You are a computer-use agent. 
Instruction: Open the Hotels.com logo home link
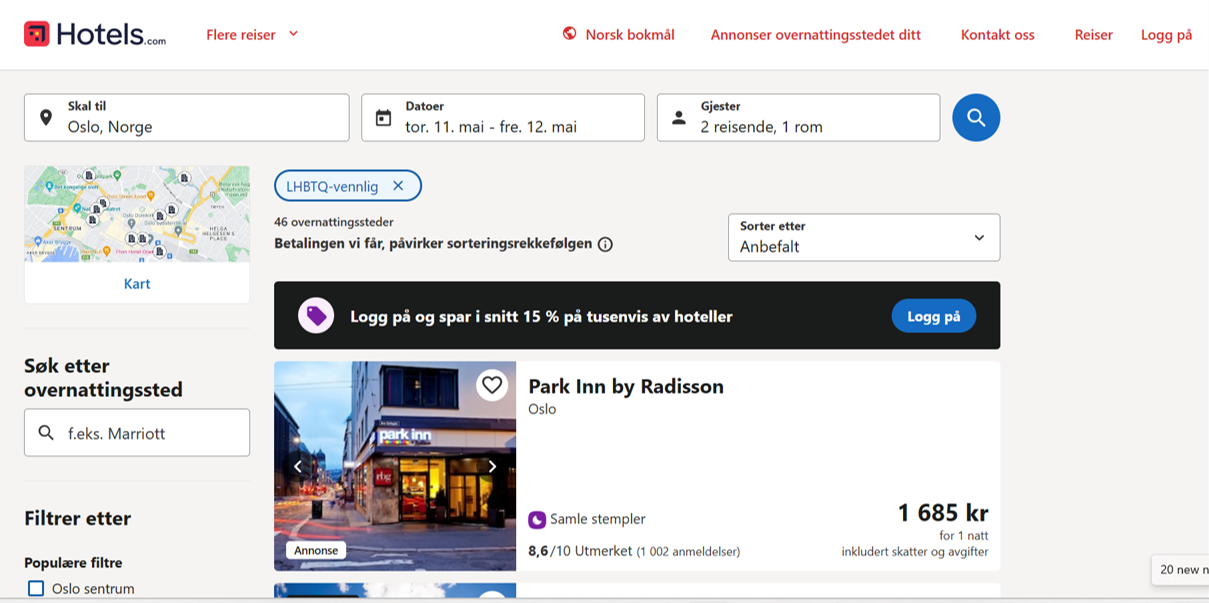click(x=95, y=34)
